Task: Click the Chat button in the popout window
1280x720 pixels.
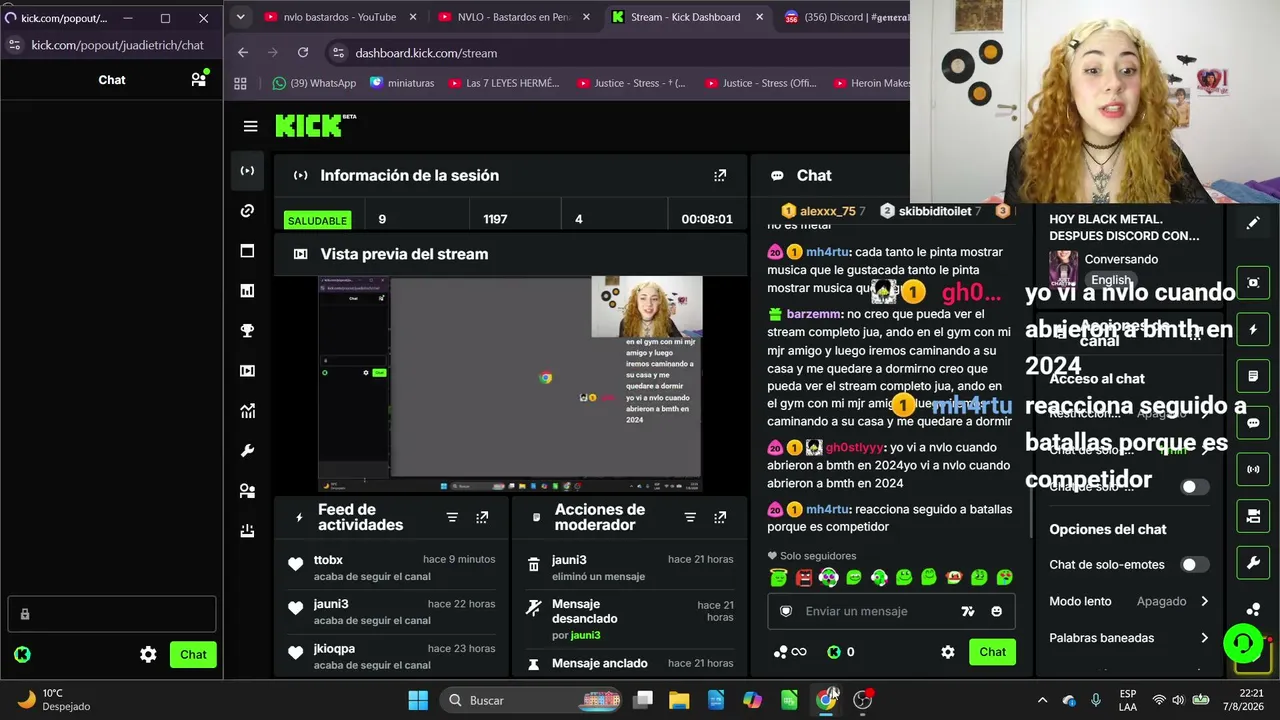Action: pyautogui.click(x=193, y=655)
